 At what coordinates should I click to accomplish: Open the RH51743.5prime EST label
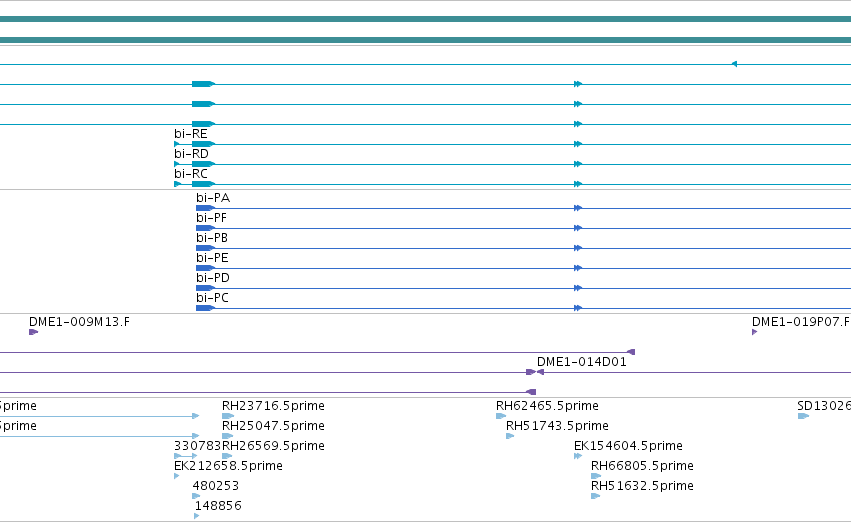[557, 426]
